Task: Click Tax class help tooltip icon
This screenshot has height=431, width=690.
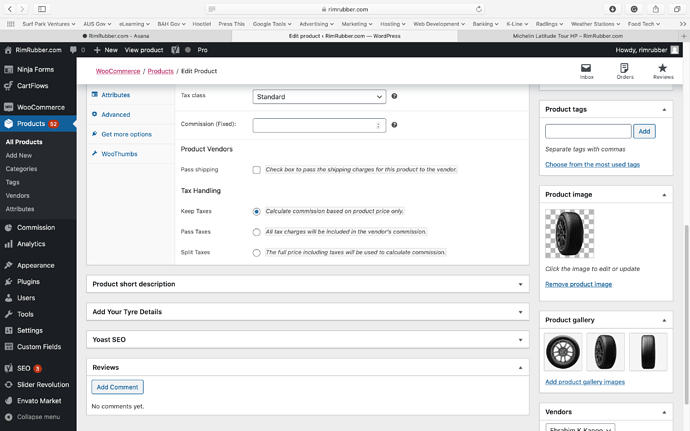Action: pyautogui.click(x=394, y=96)
